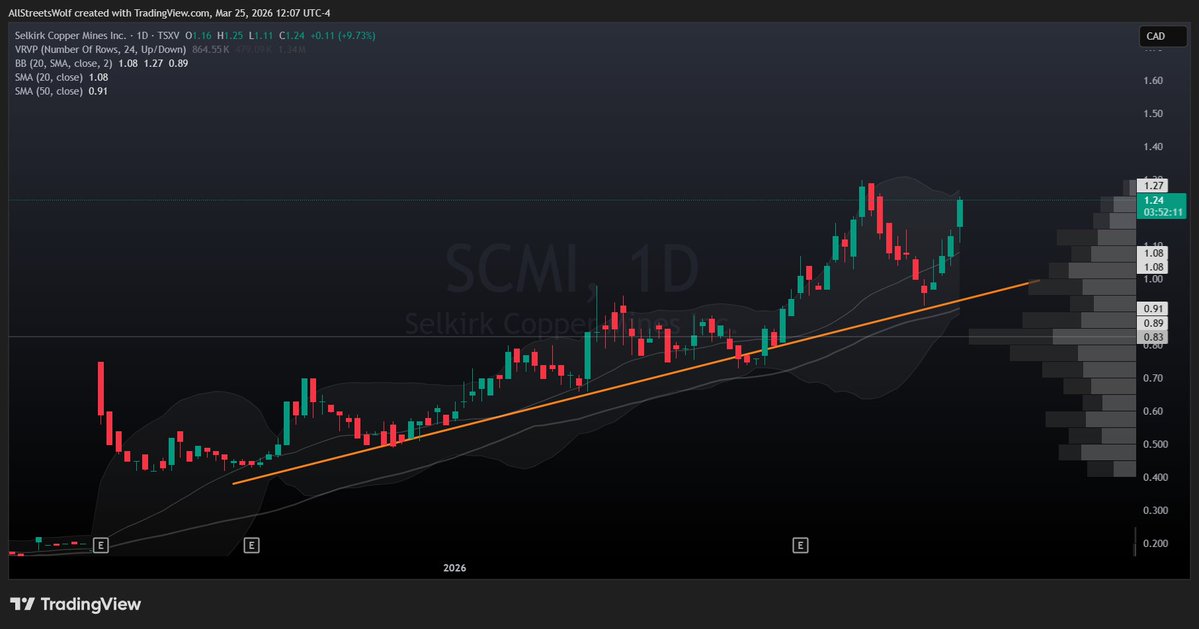The image size is (1199, 629).
Task: Click the 1.50 price axis label
Action: 1153,114
